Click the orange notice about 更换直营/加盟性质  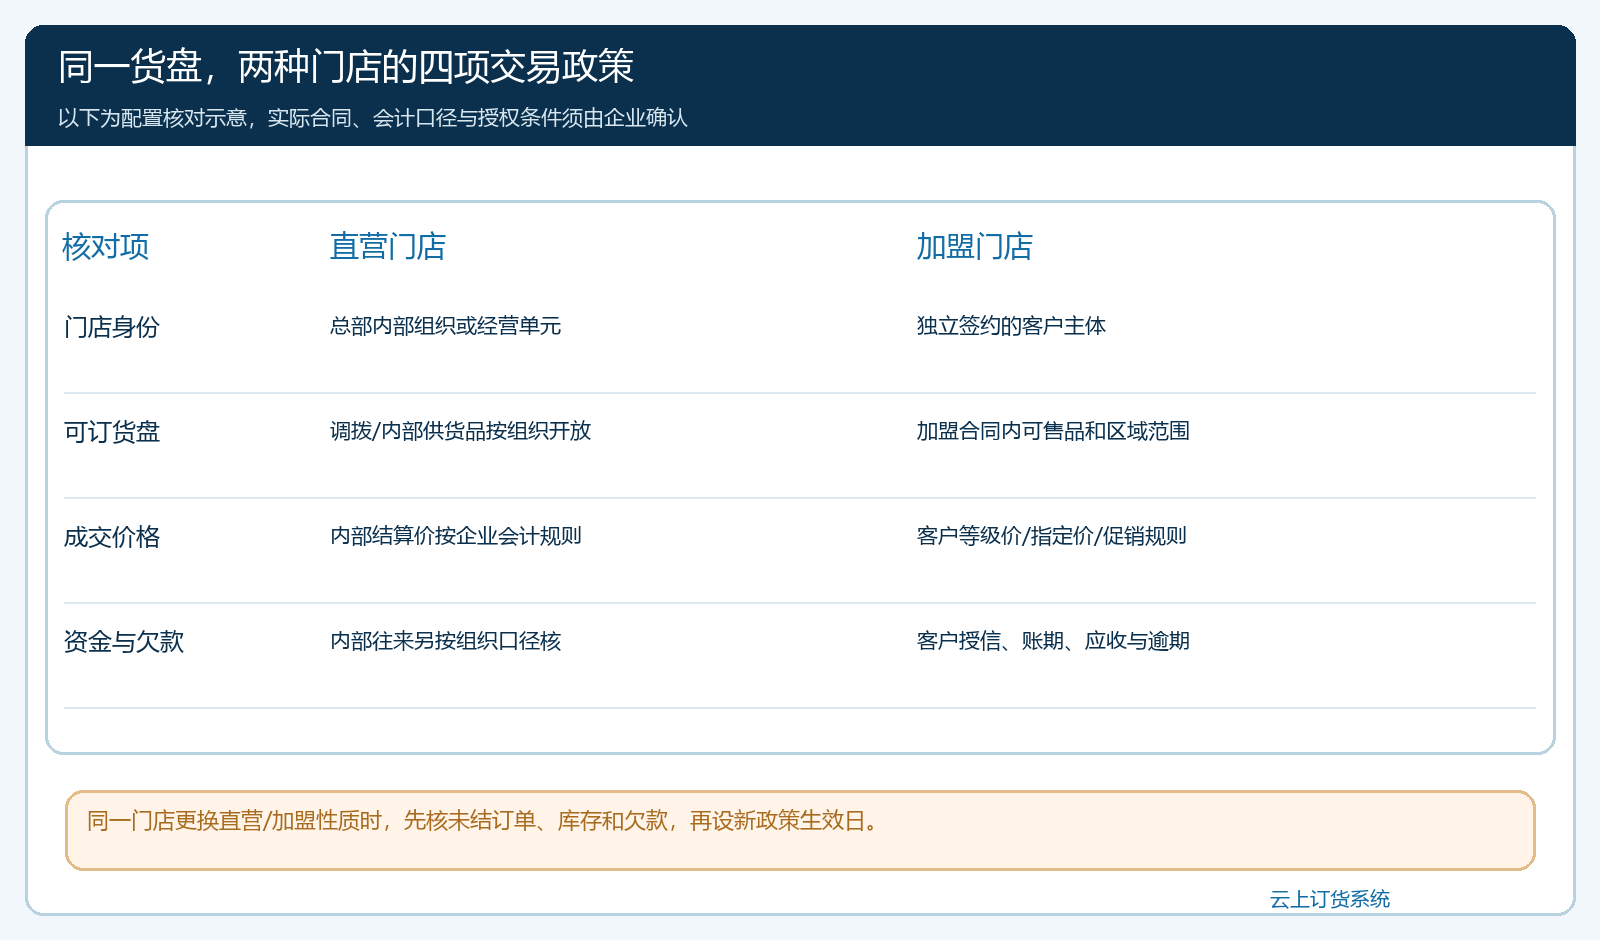tap(800, 830)
